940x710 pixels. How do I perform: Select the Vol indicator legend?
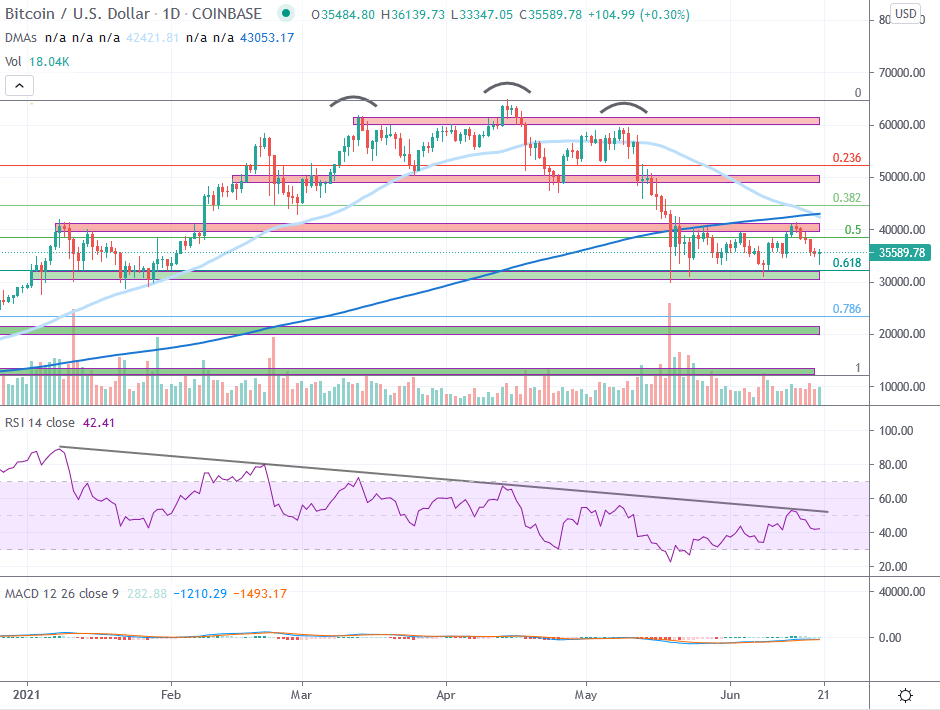[15, 62]
